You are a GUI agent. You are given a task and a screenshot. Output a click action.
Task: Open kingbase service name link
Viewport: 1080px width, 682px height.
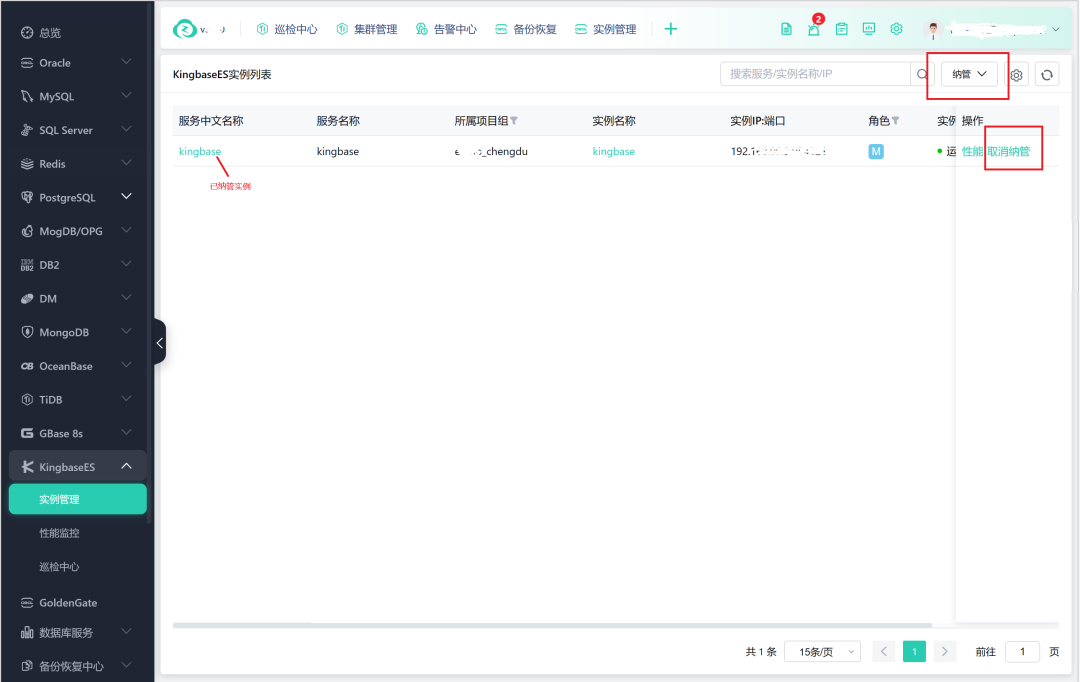pos(200,152)
